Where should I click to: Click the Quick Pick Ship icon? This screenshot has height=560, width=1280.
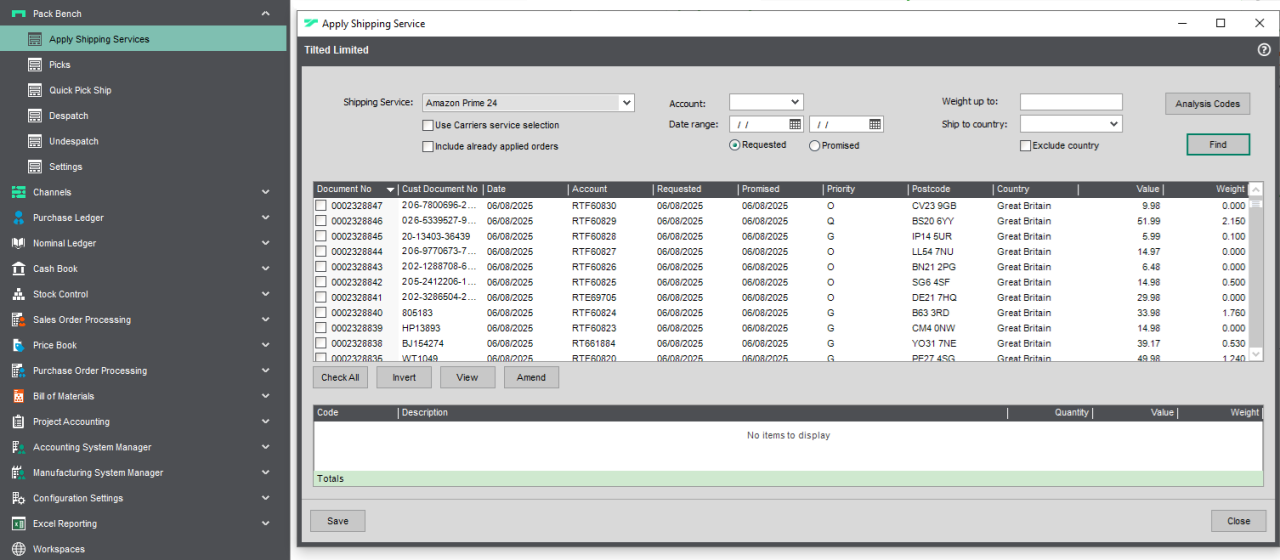coord(35,90)
